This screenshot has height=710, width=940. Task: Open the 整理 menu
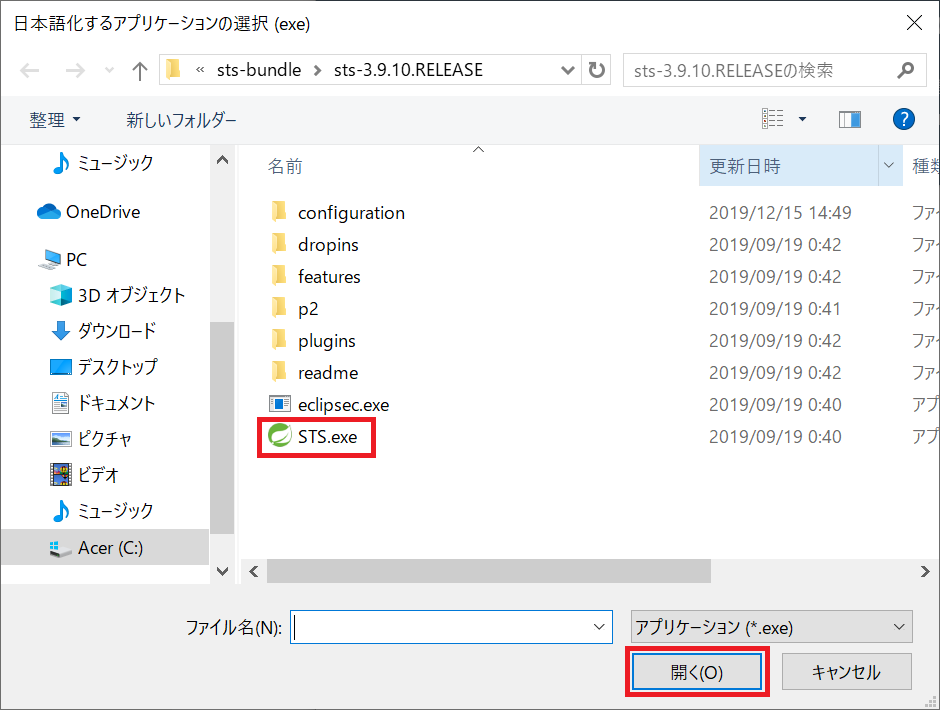[55, 120]
